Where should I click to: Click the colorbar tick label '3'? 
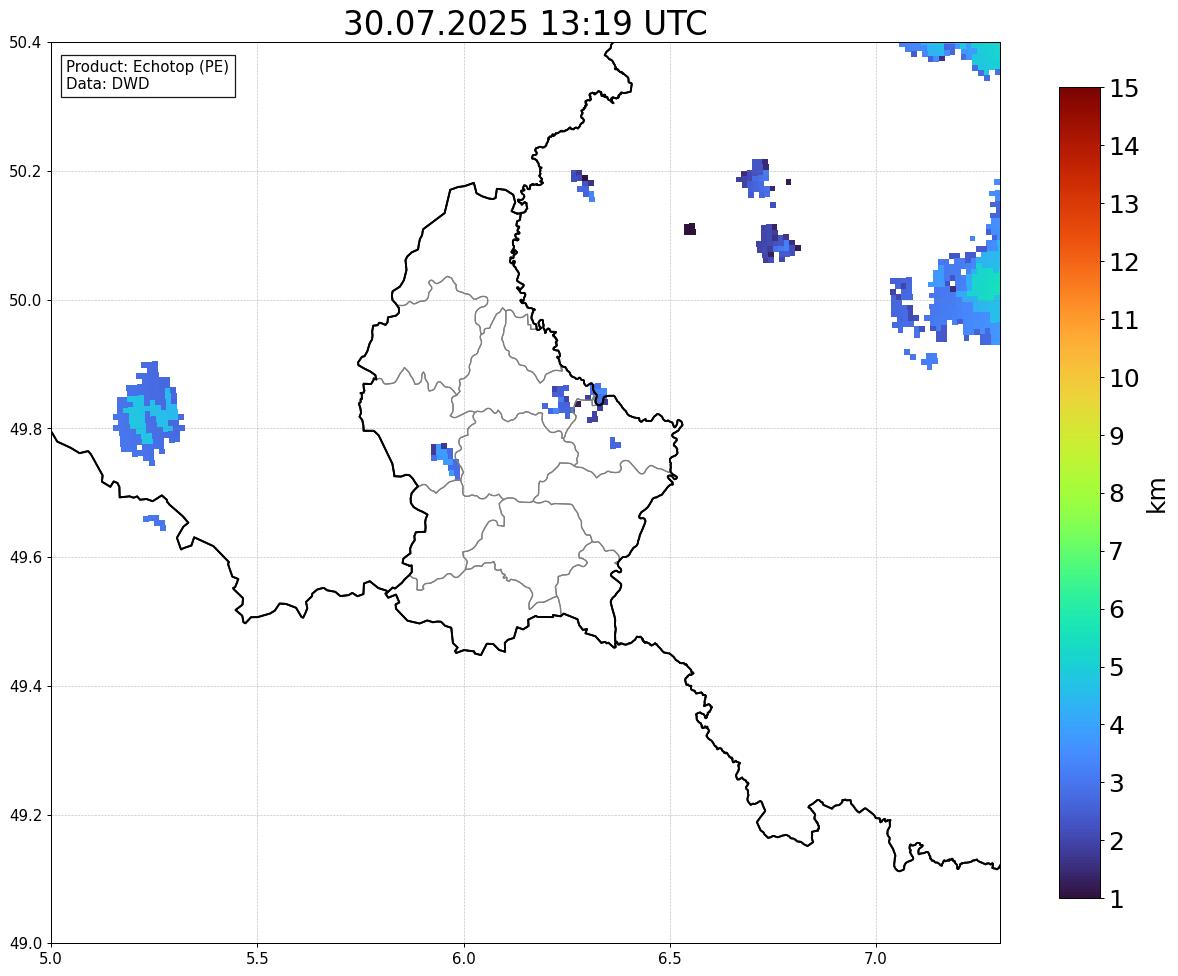pyautogui.click(x=1116, y=783)
